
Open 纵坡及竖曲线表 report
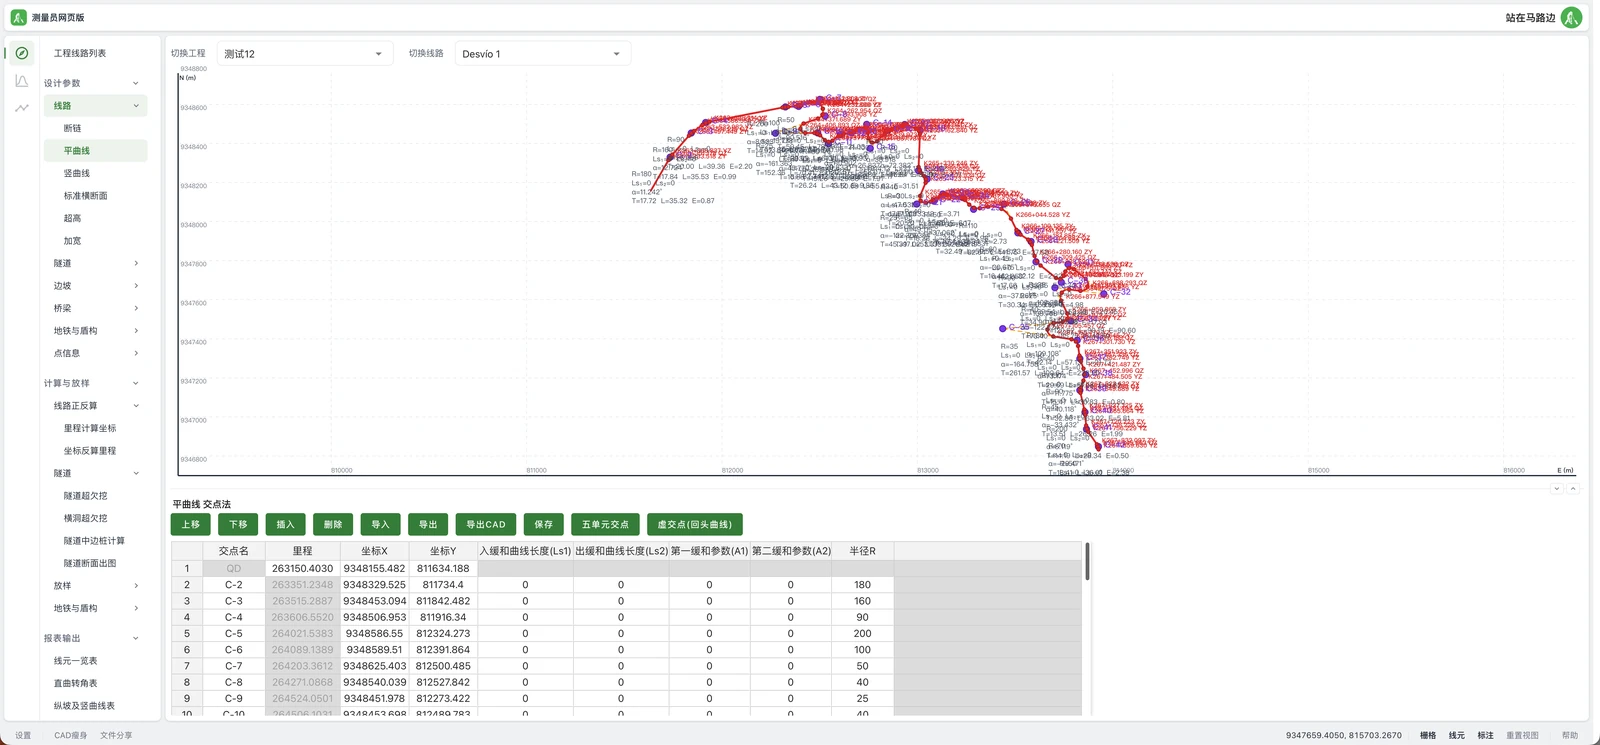84,706
